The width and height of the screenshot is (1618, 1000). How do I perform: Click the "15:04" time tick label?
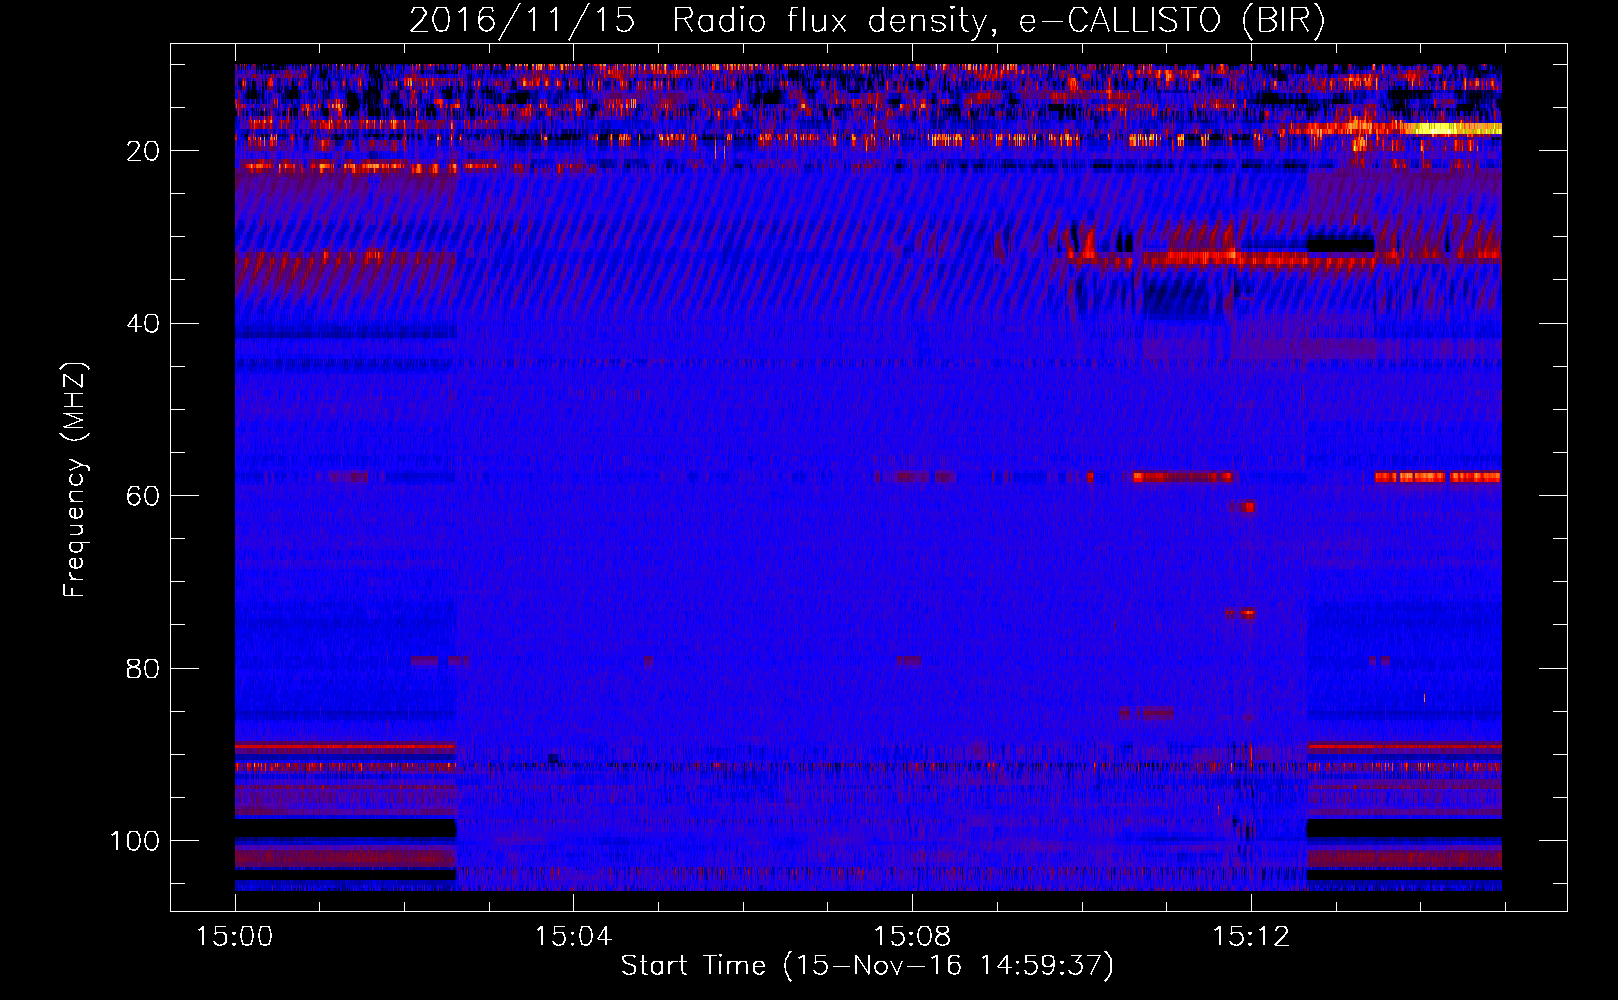573,936
